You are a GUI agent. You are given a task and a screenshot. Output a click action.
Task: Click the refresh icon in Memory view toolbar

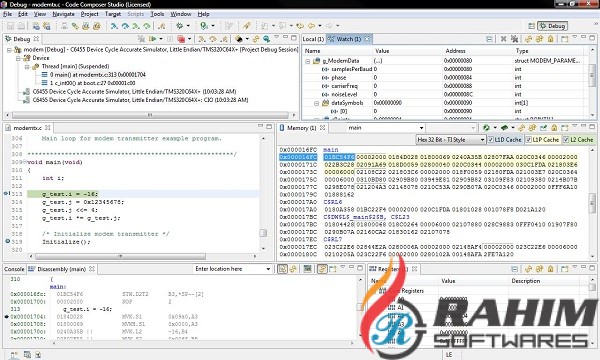(486, 128)
